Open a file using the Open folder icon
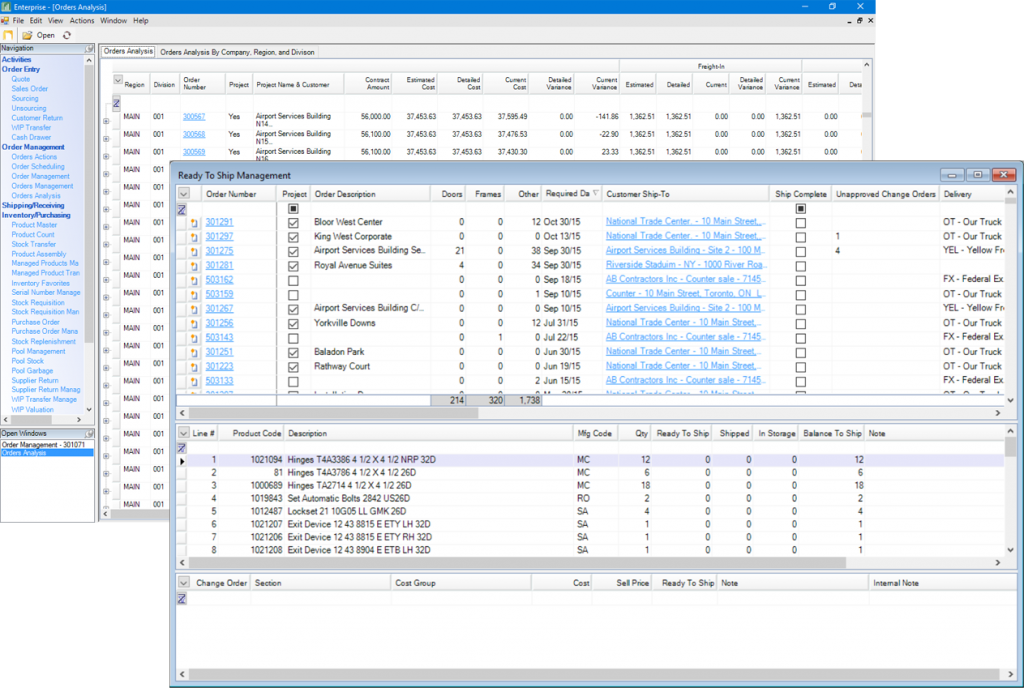Image resolution: width=1024 pixels, height=688 pixels. (x=28, y=35)
